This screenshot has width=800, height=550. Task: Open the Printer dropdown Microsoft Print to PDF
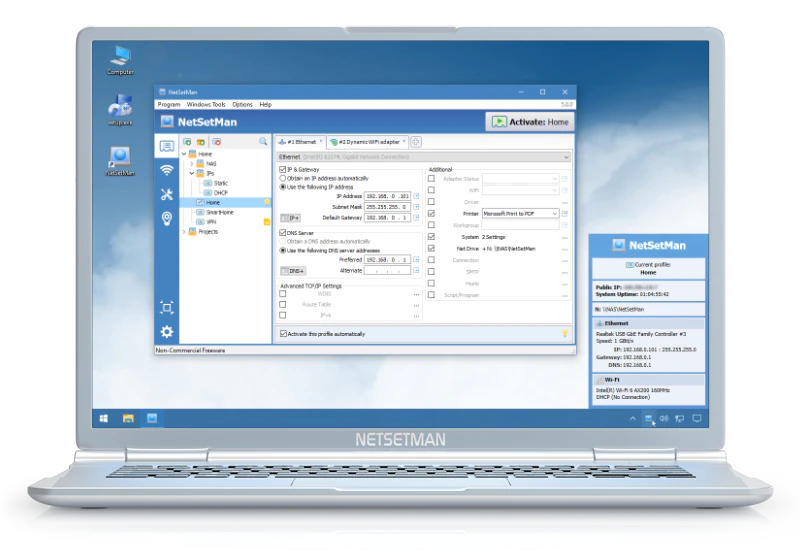[x=520, y=214]
